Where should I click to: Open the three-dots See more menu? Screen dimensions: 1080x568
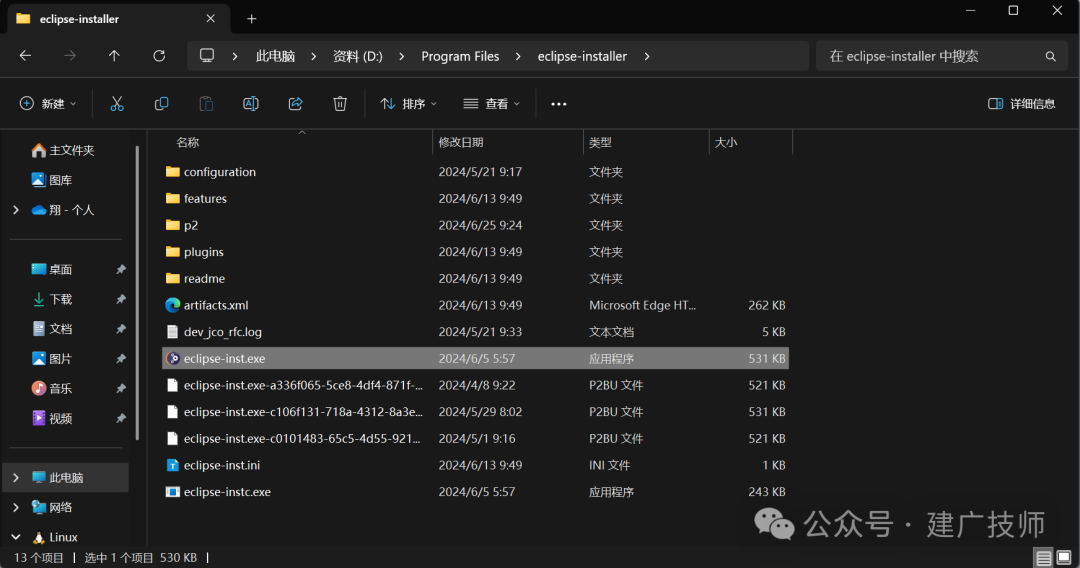[x=559, y=104]
